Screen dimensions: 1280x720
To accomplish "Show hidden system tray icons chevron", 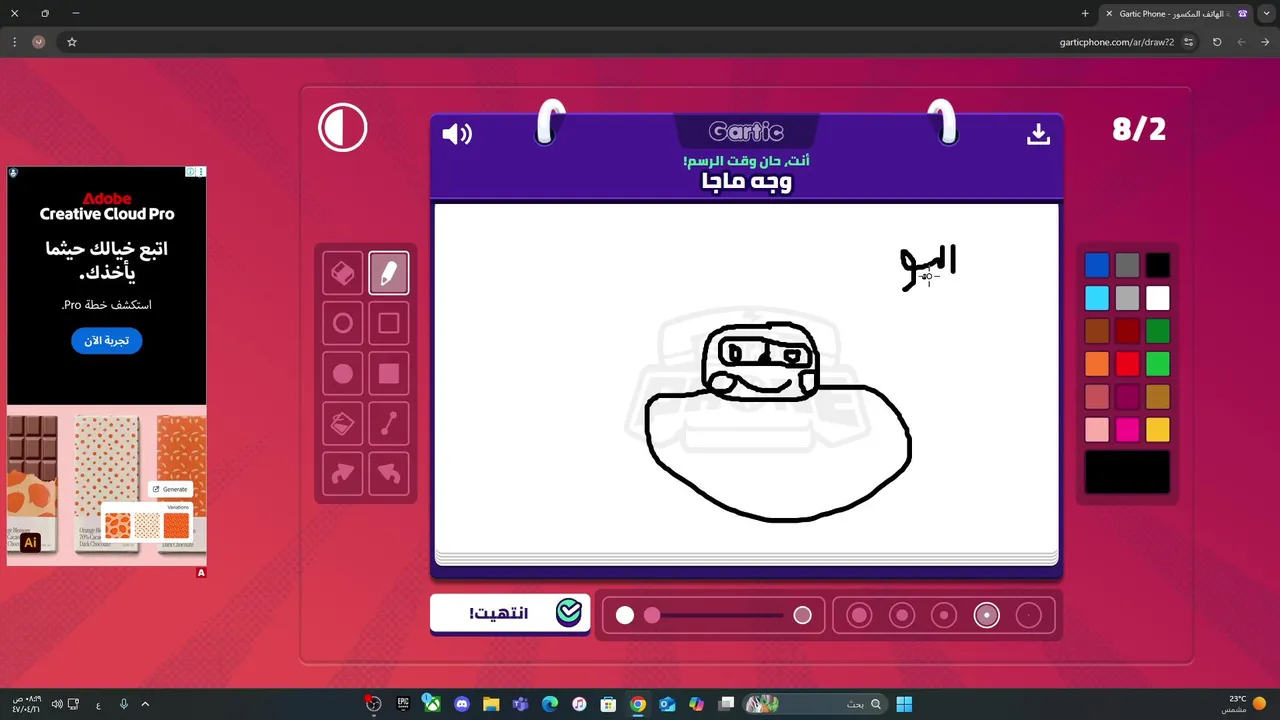I will tap(145, 704).
